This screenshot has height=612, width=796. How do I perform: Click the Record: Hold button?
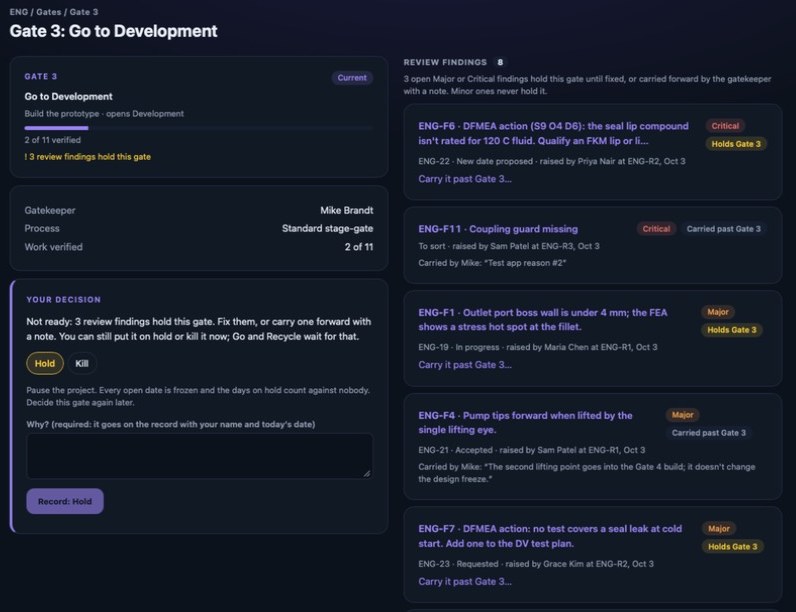pyautogui.click(x=65, y=501)
